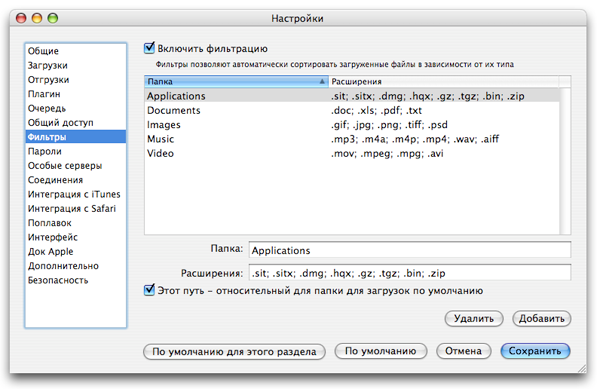Open the Особые серверы section

coord(75,166)
